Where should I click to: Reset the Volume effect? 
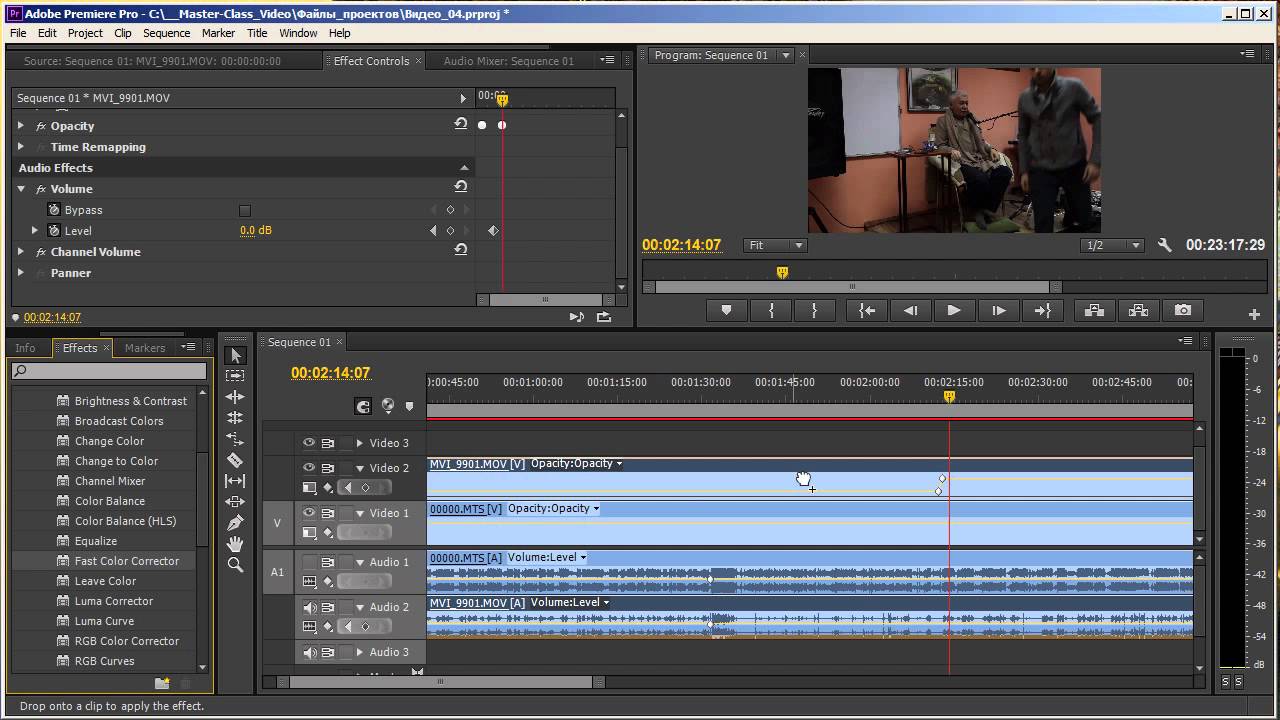tap(460, 188)
